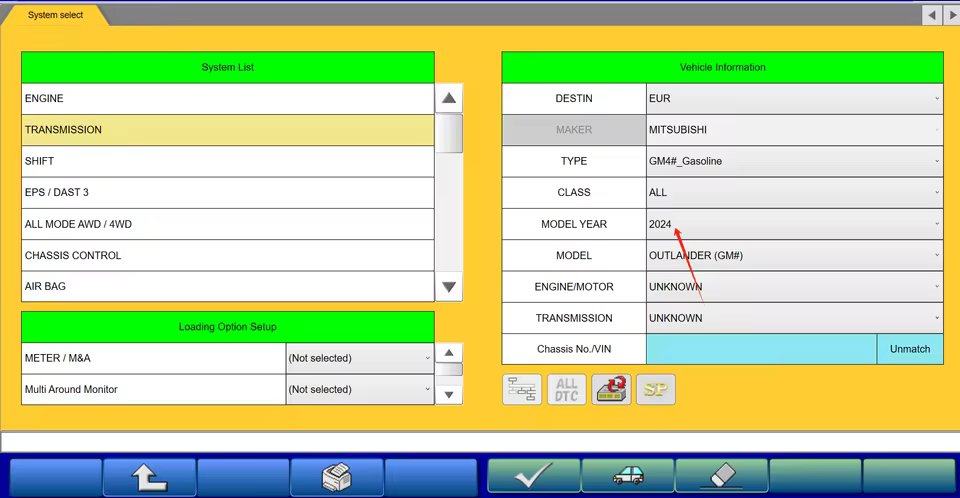Click the ALL DTC icon button
The image size is (960, 498).
[567, 389]
